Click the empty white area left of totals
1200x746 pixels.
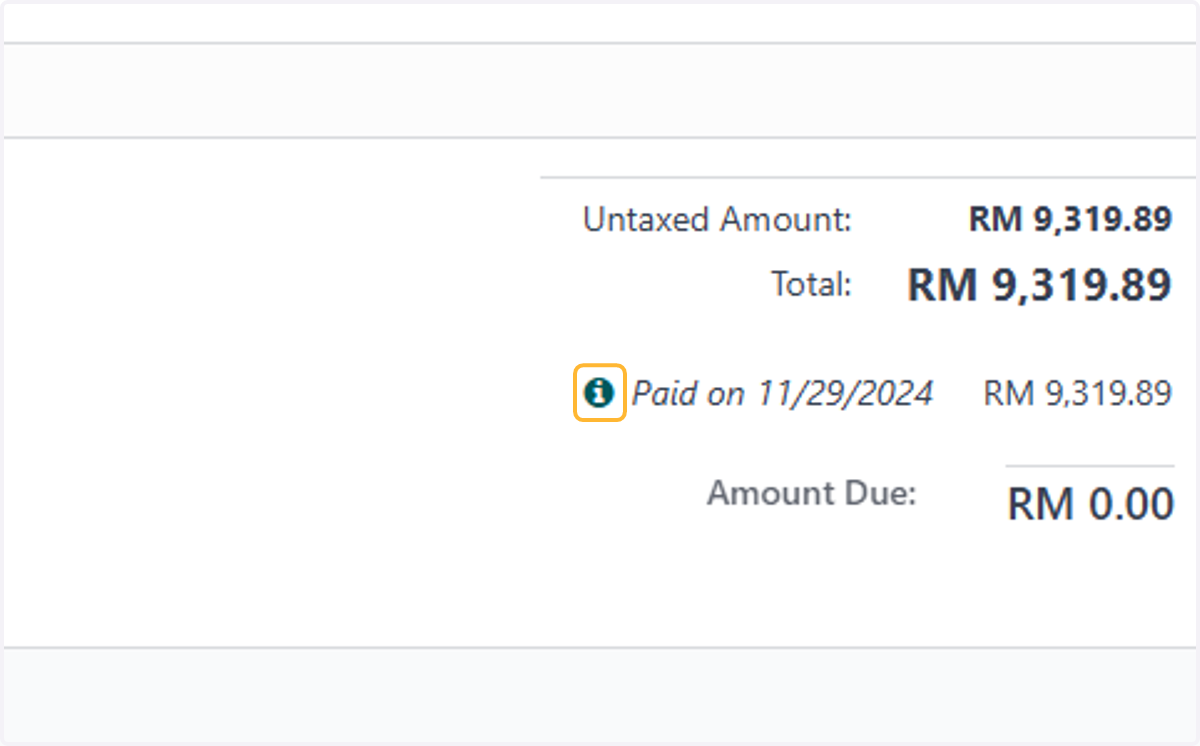[270, 390]
